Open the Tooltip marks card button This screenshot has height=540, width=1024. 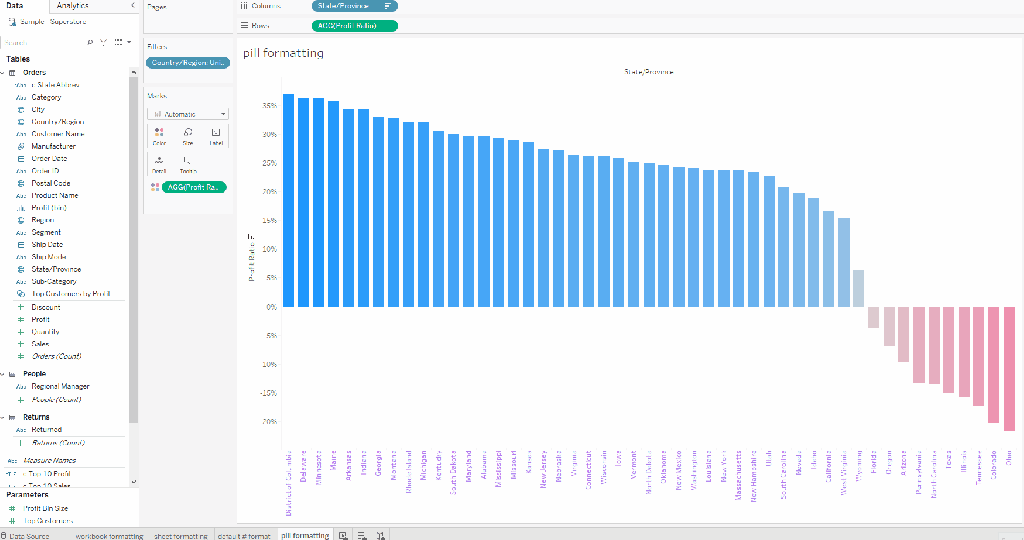(187, 164)
